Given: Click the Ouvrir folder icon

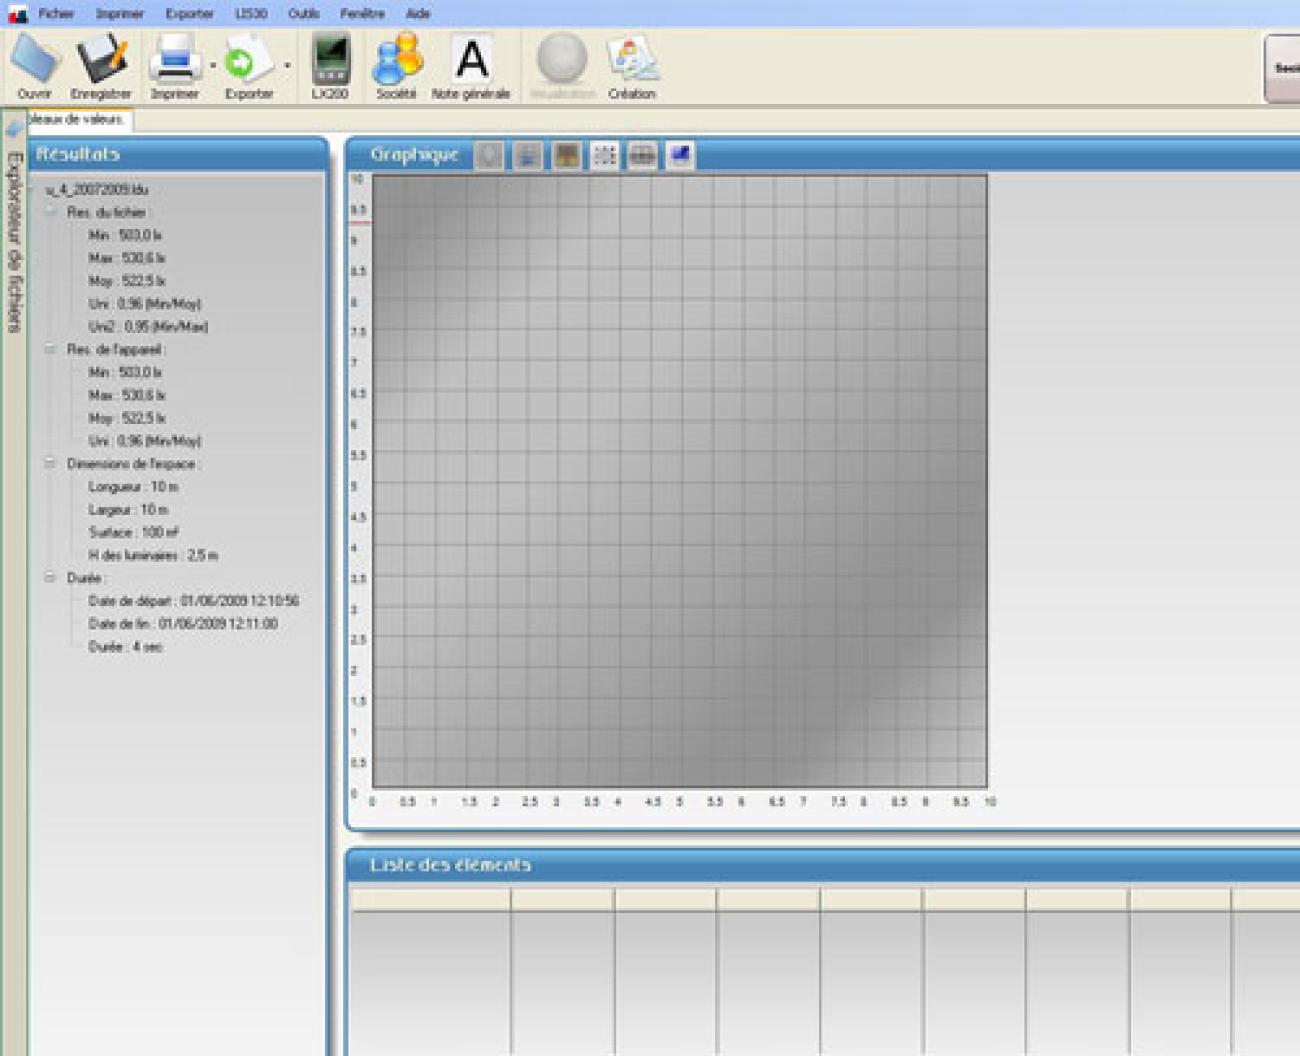Looking at the screenshot, I should coord(35,60).
